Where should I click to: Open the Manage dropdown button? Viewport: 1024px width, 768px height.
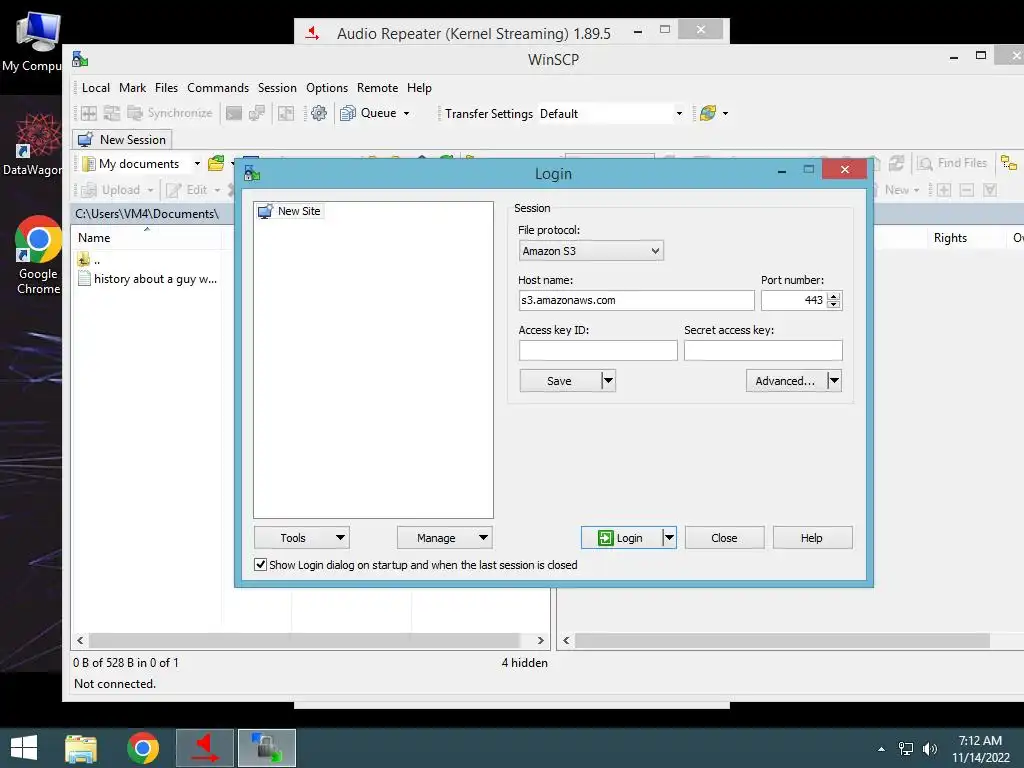click(x=445, y=537)
